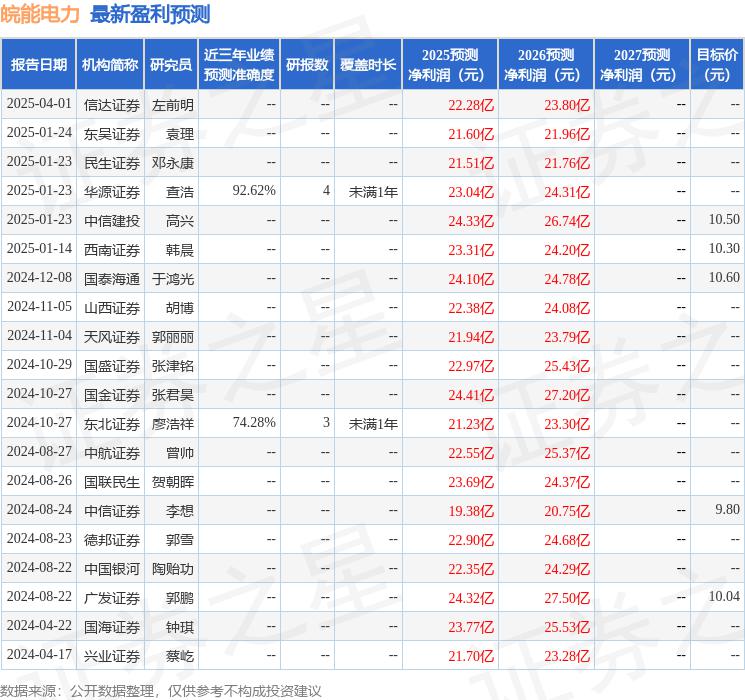The image size is (745, 700).
Task: Click target price 10.50
Action: click(x=724, y=220)
